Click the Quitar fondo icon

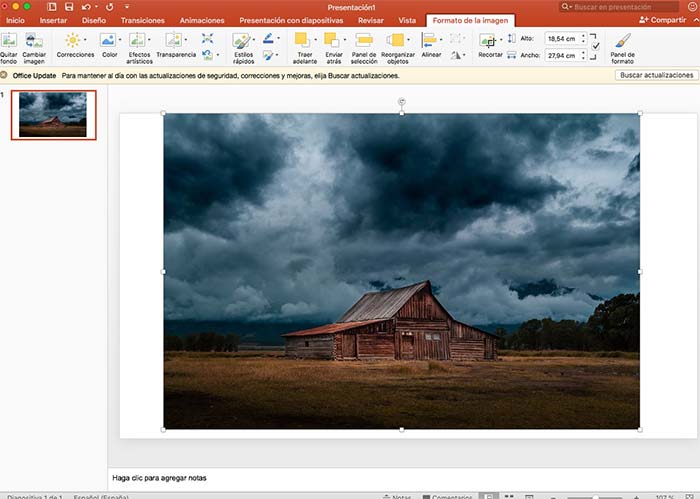point(8,41)
